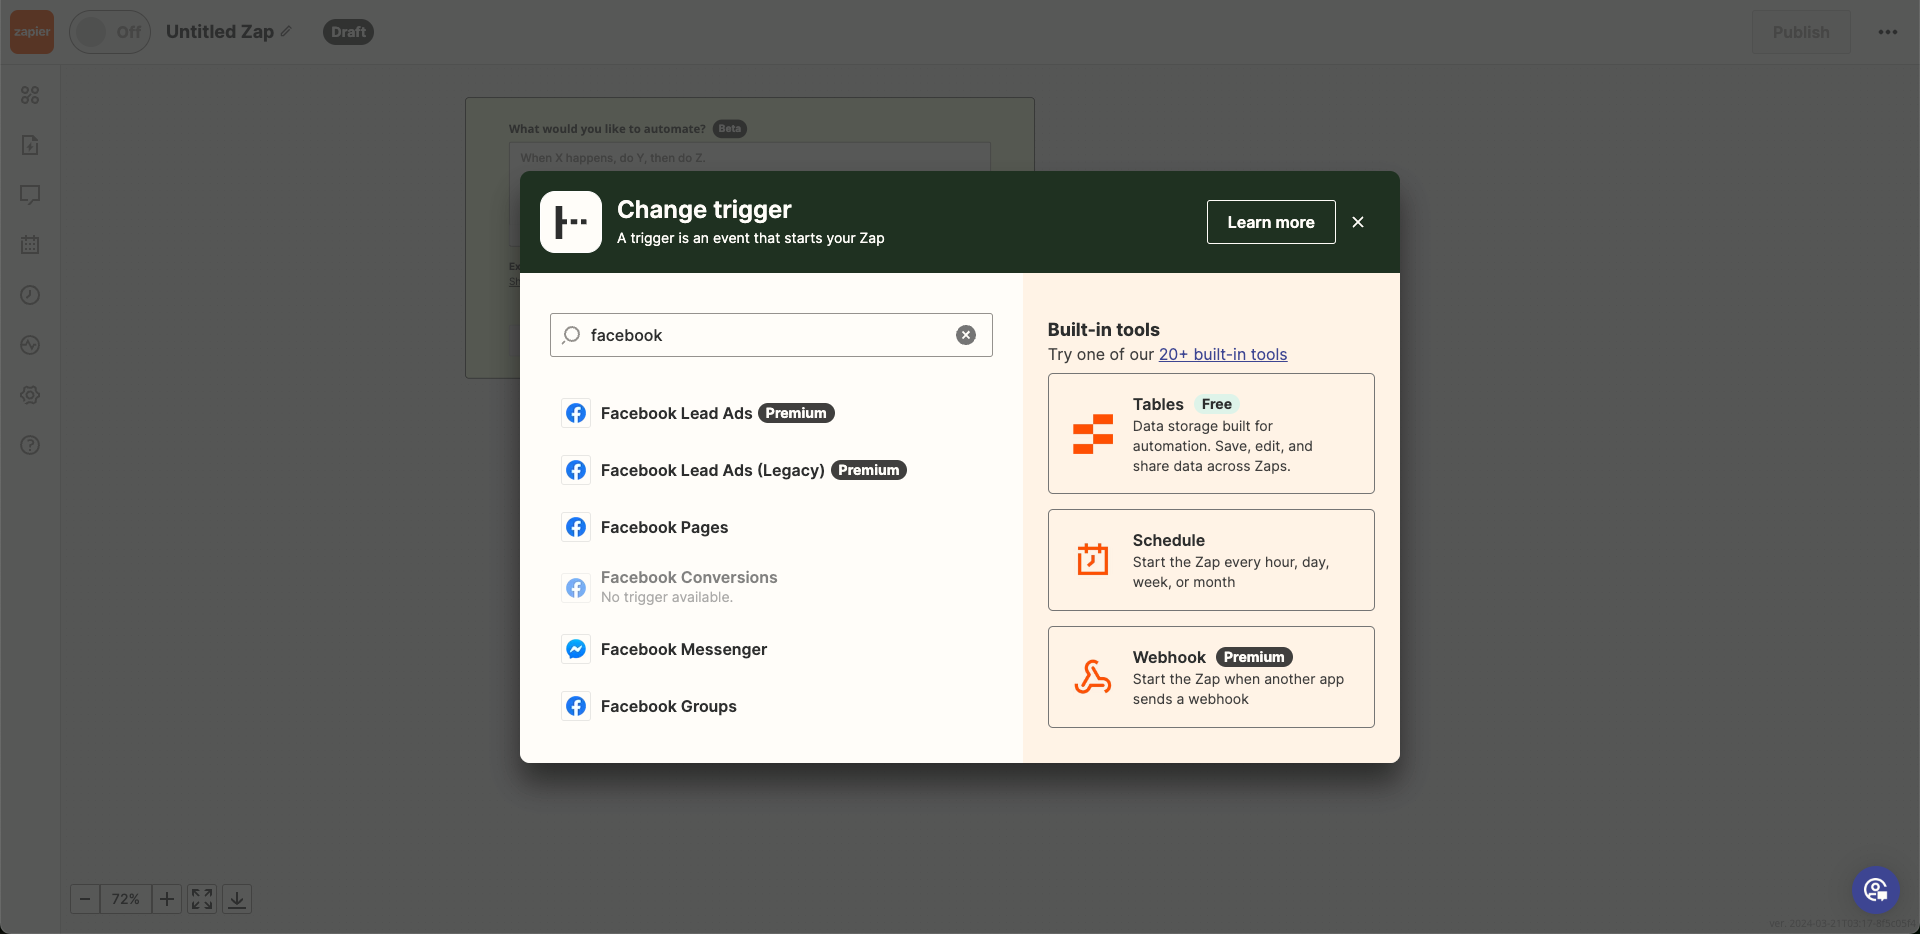
Task: Close the Change trigger dialog
Action: [x=1357, y=222]
